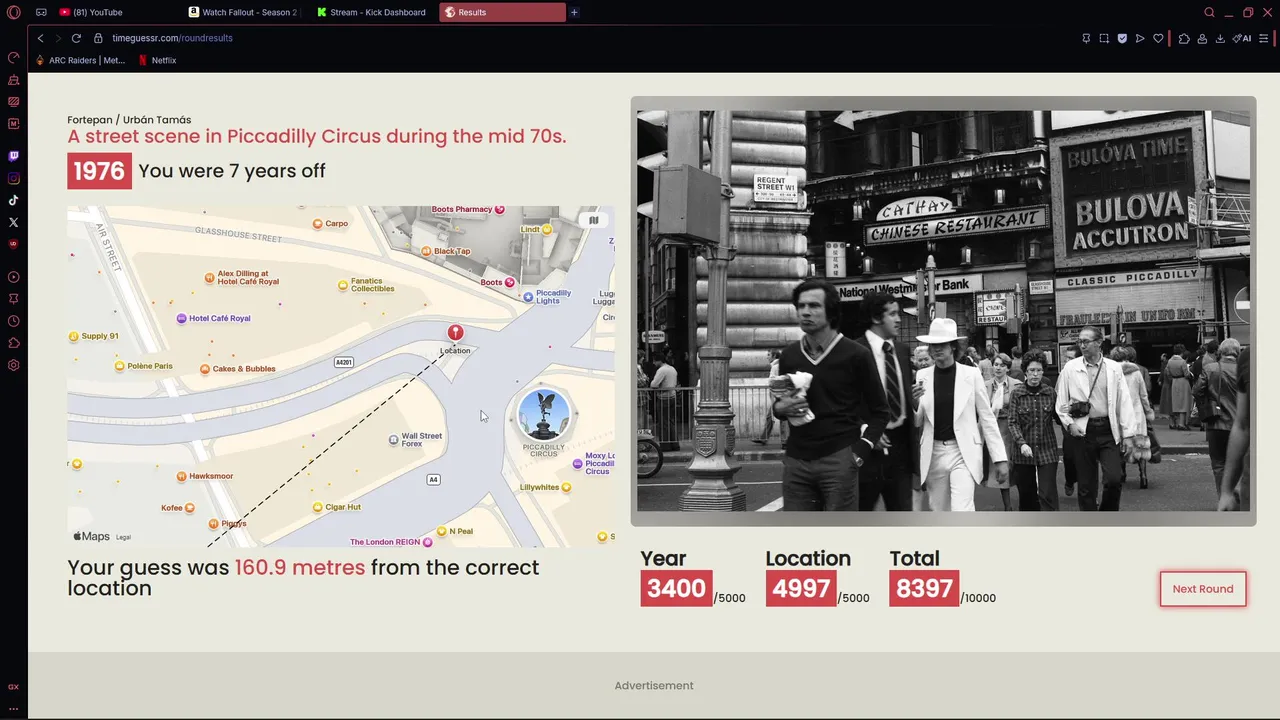The height and width of the screenshot is (720, 1280).
Task: Click the Boots Pharmacy map label
Action: 467,209
